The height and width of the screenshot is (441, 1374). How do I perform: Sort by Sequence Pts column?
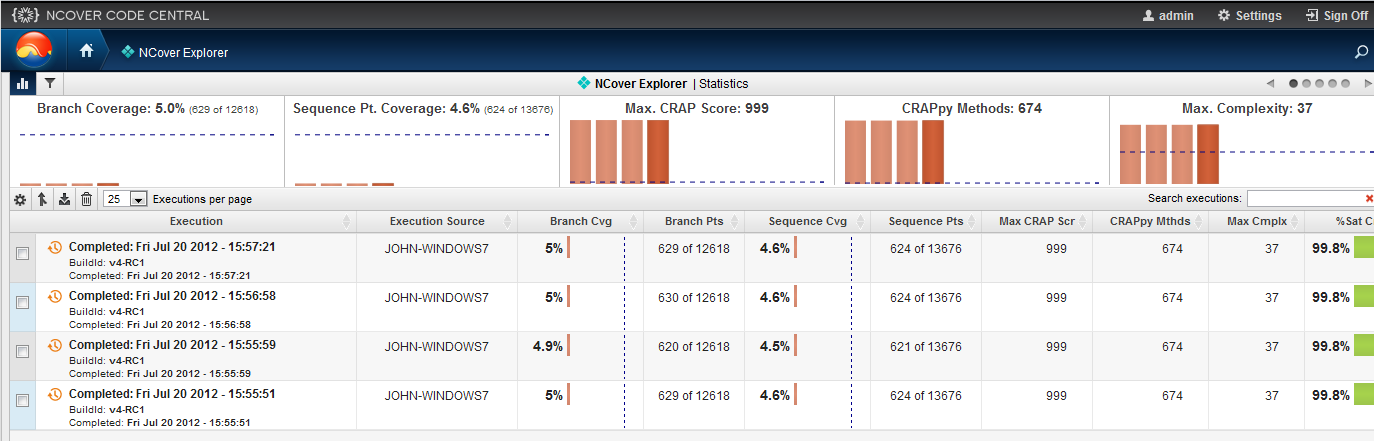[926, 221]
